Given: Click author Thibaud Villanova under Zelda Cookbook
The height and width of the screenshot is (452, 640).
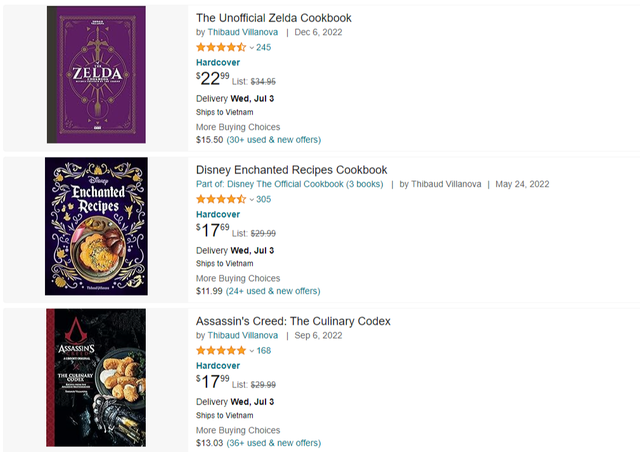Looking at the screenshot, I should click(242, 32).
